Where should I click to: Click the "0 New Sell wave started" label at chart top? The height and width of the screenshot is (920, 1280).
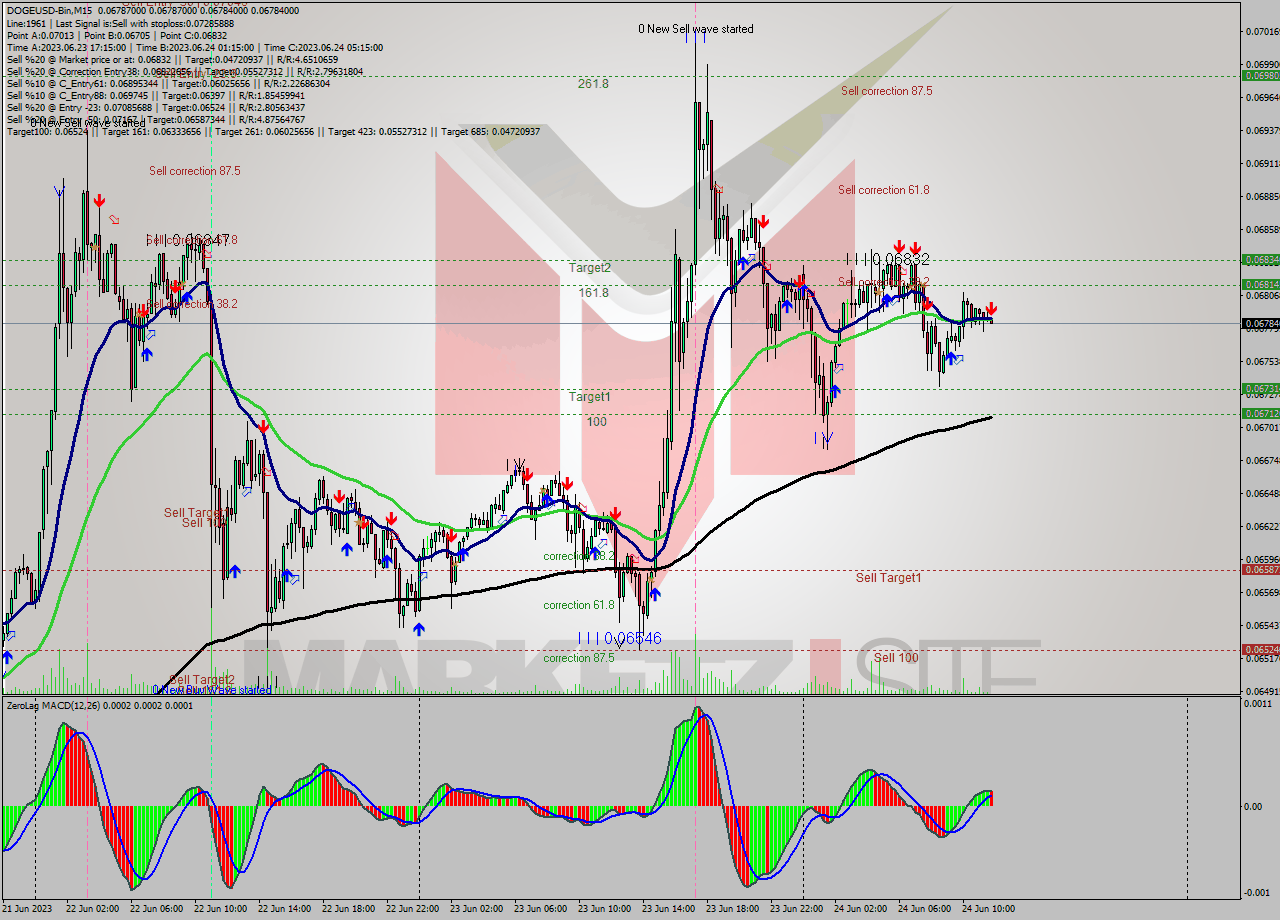(696, 29)
